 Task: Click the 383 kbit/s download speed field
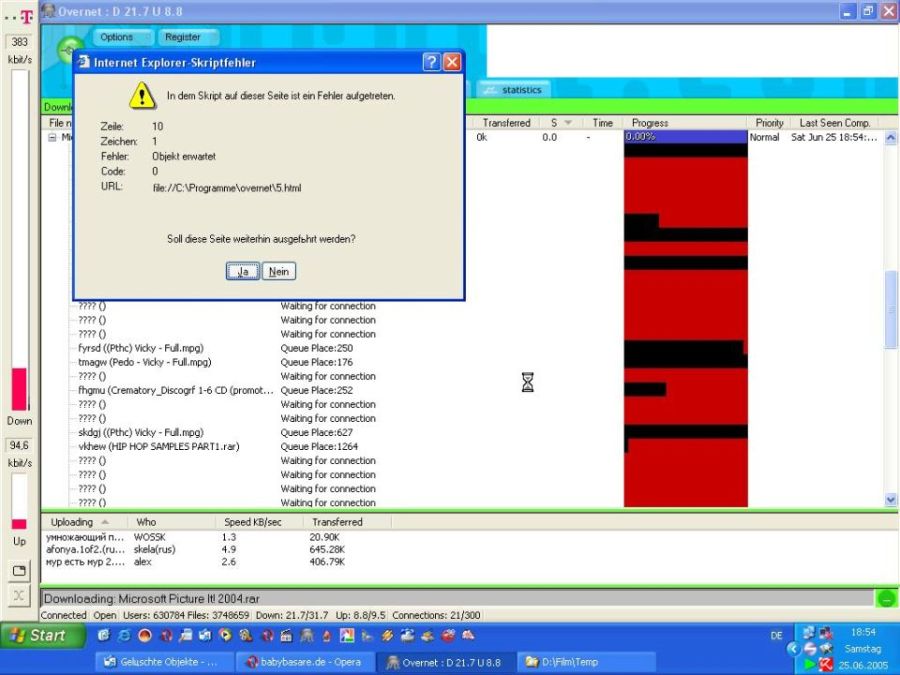[20, 42]
